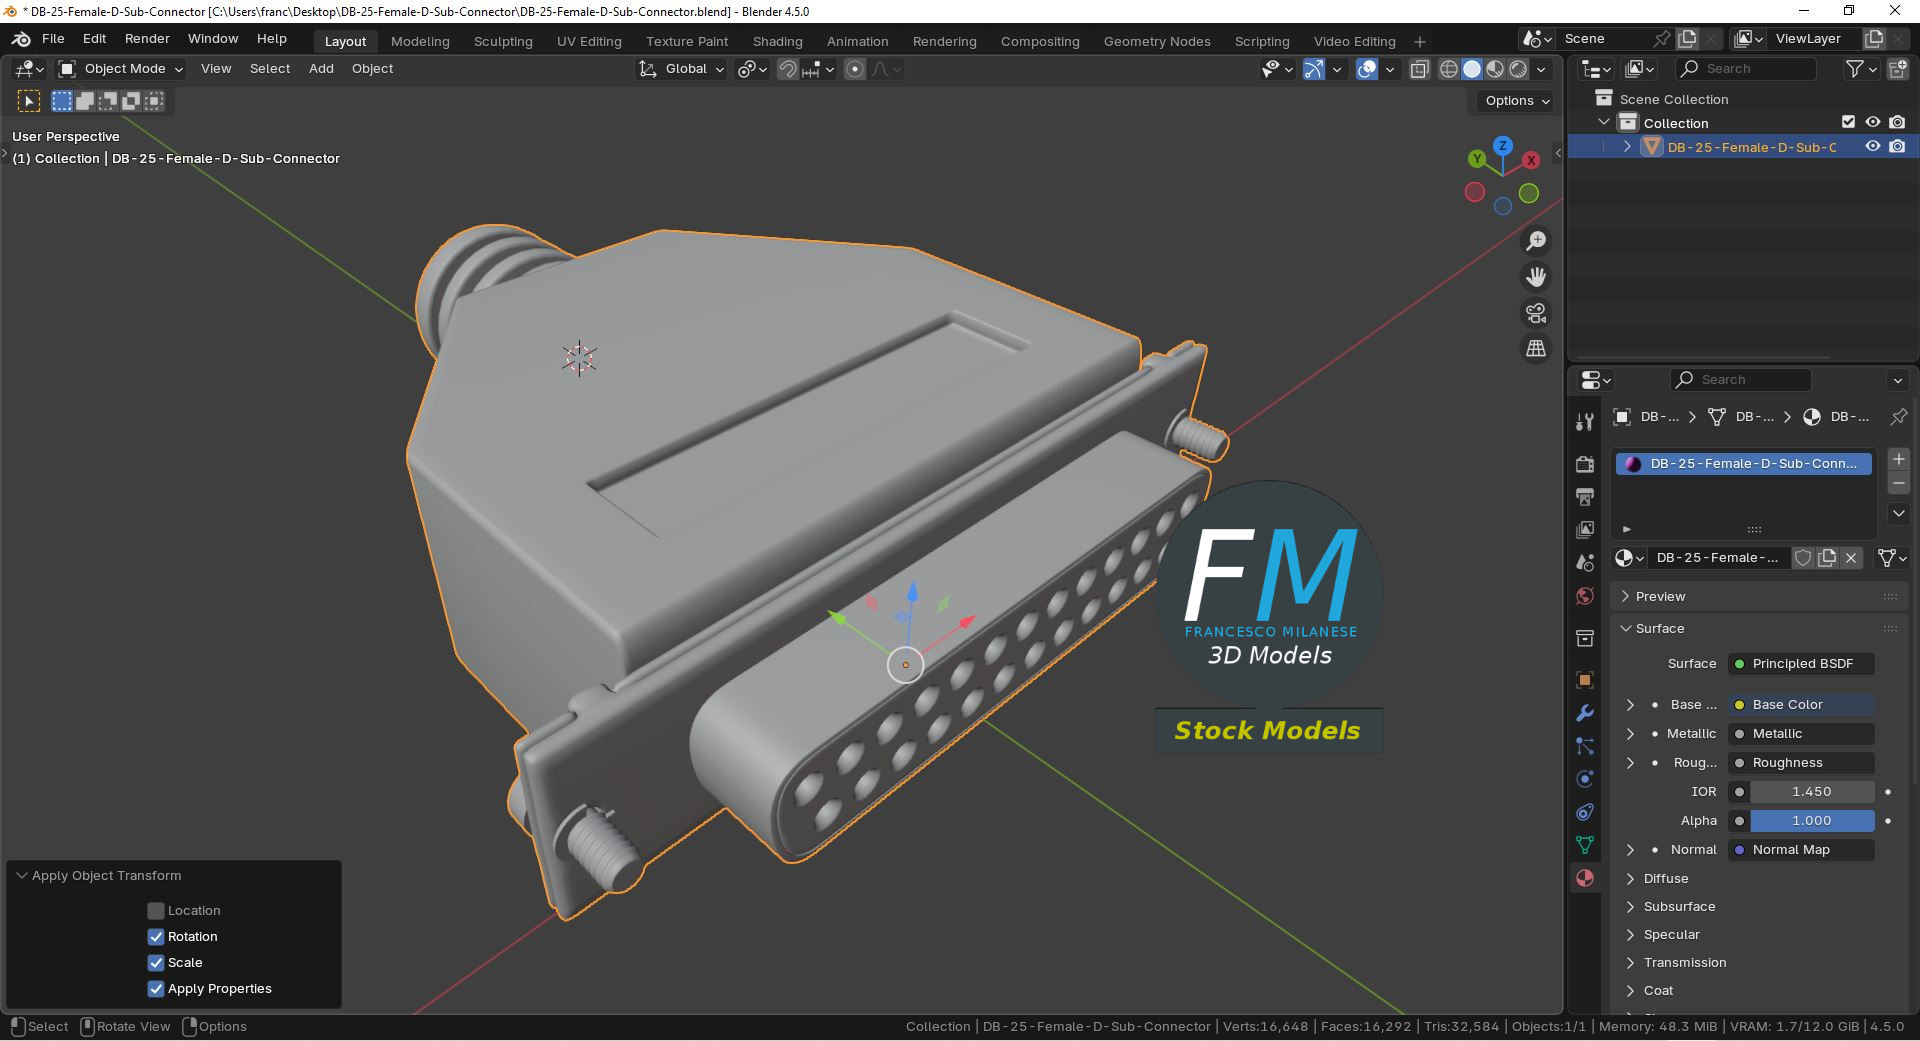
Task: Toggle snapping magnet icon
Action: coord(788,69)
